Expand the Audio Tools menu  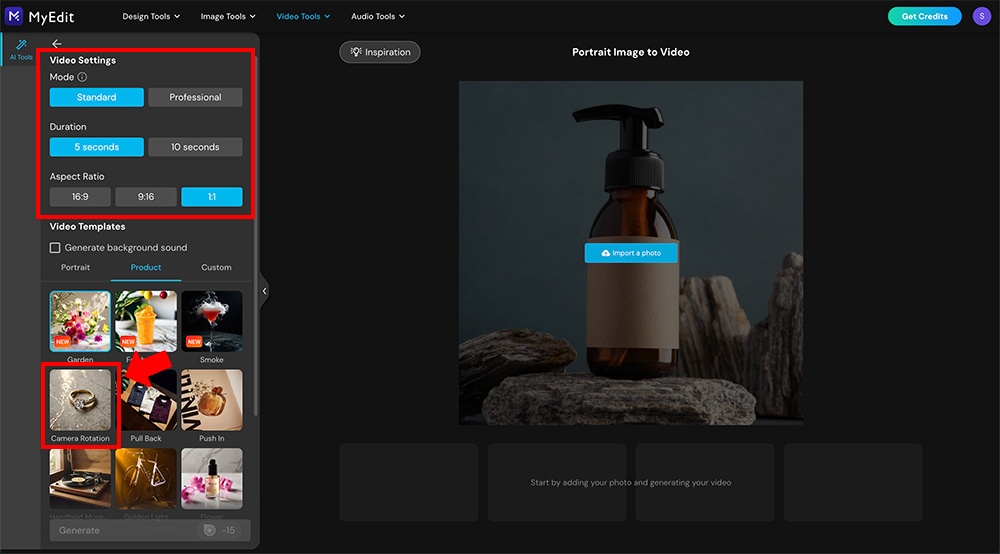point(378,17)
